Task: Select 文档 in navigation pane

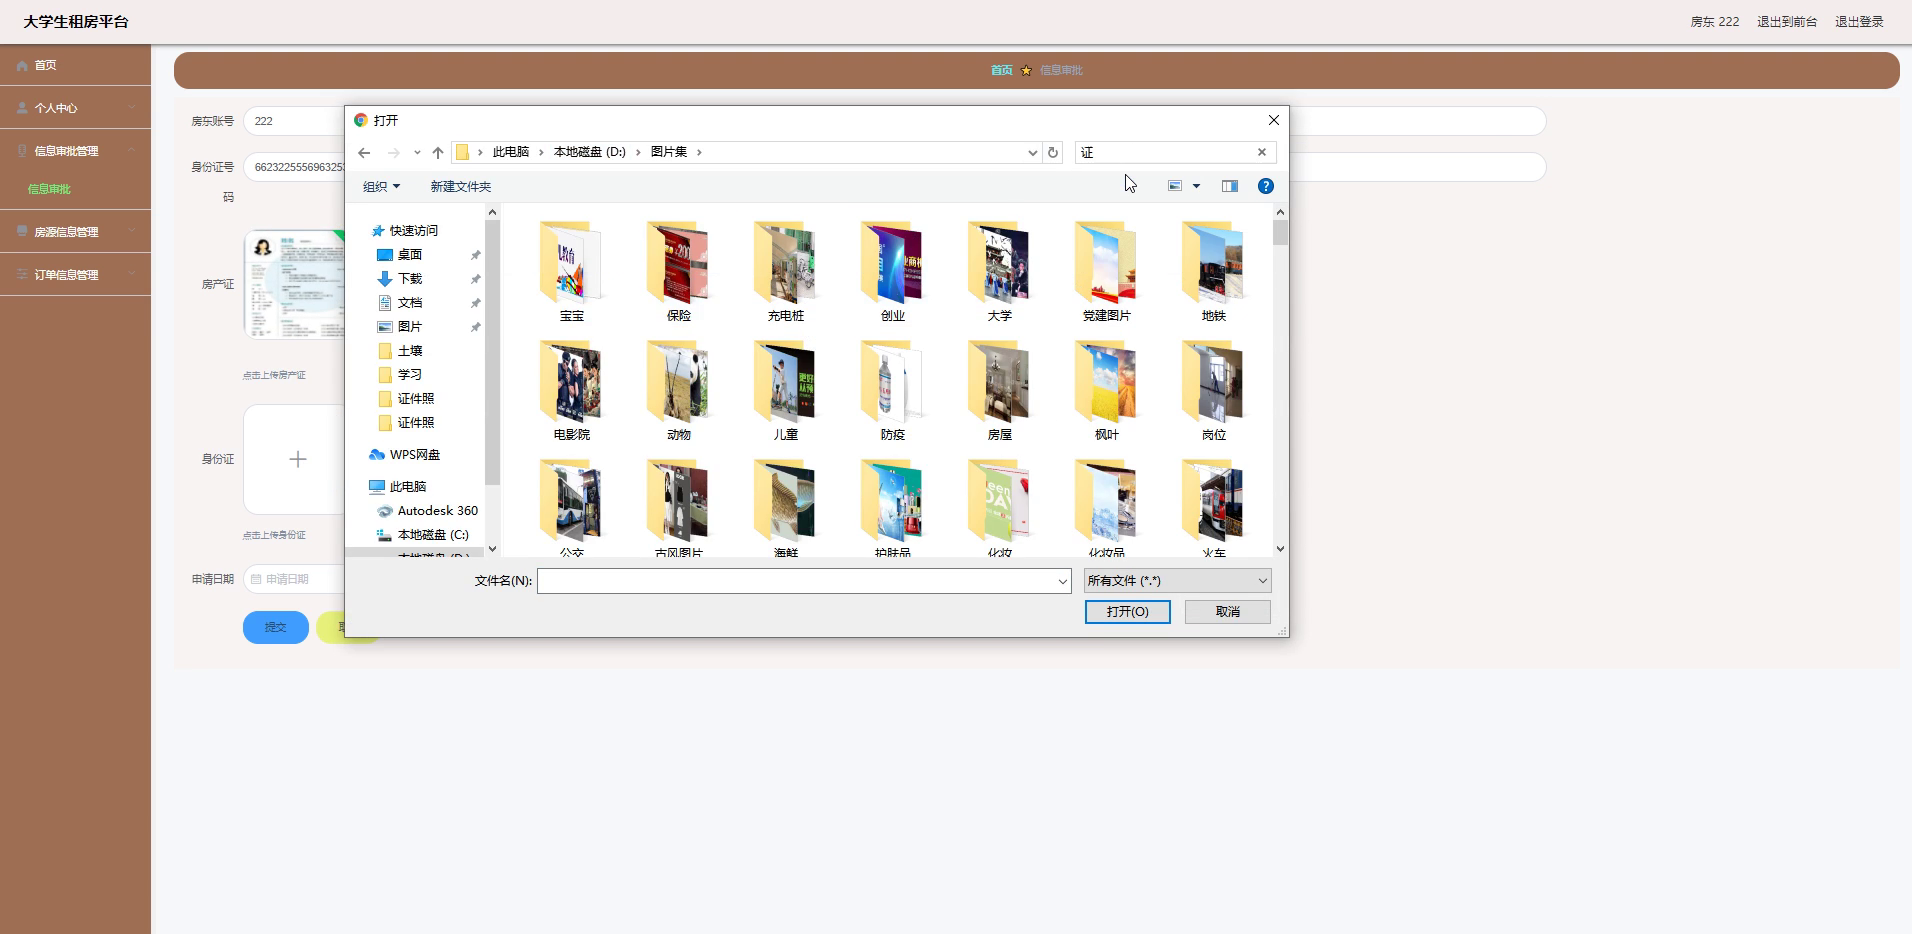Action: coord(410,303)
